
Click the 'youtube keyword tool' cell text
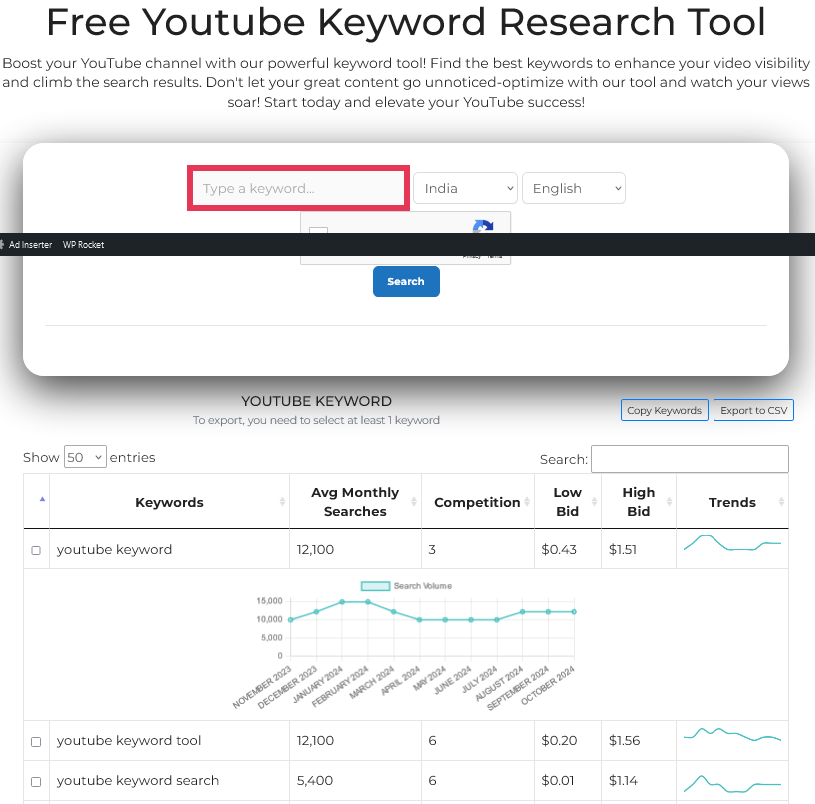pos(129,740)
